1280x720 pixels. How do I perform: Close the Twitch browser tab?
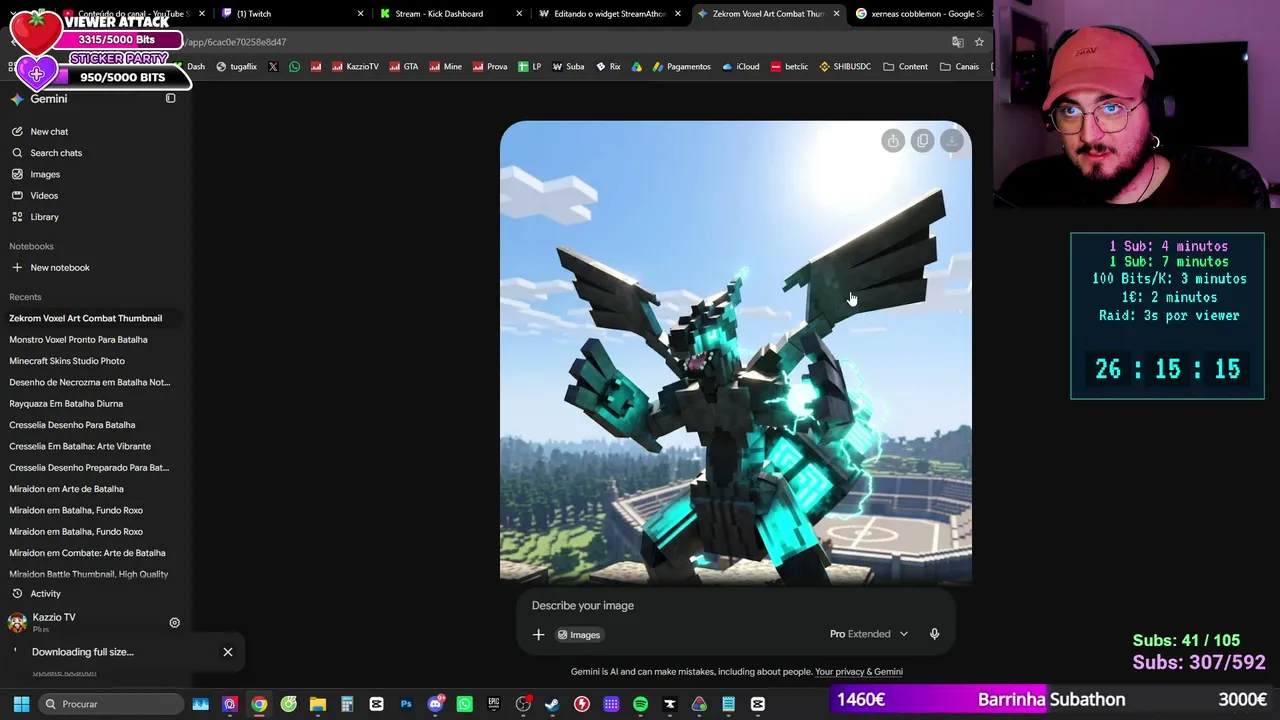[361, 14]
